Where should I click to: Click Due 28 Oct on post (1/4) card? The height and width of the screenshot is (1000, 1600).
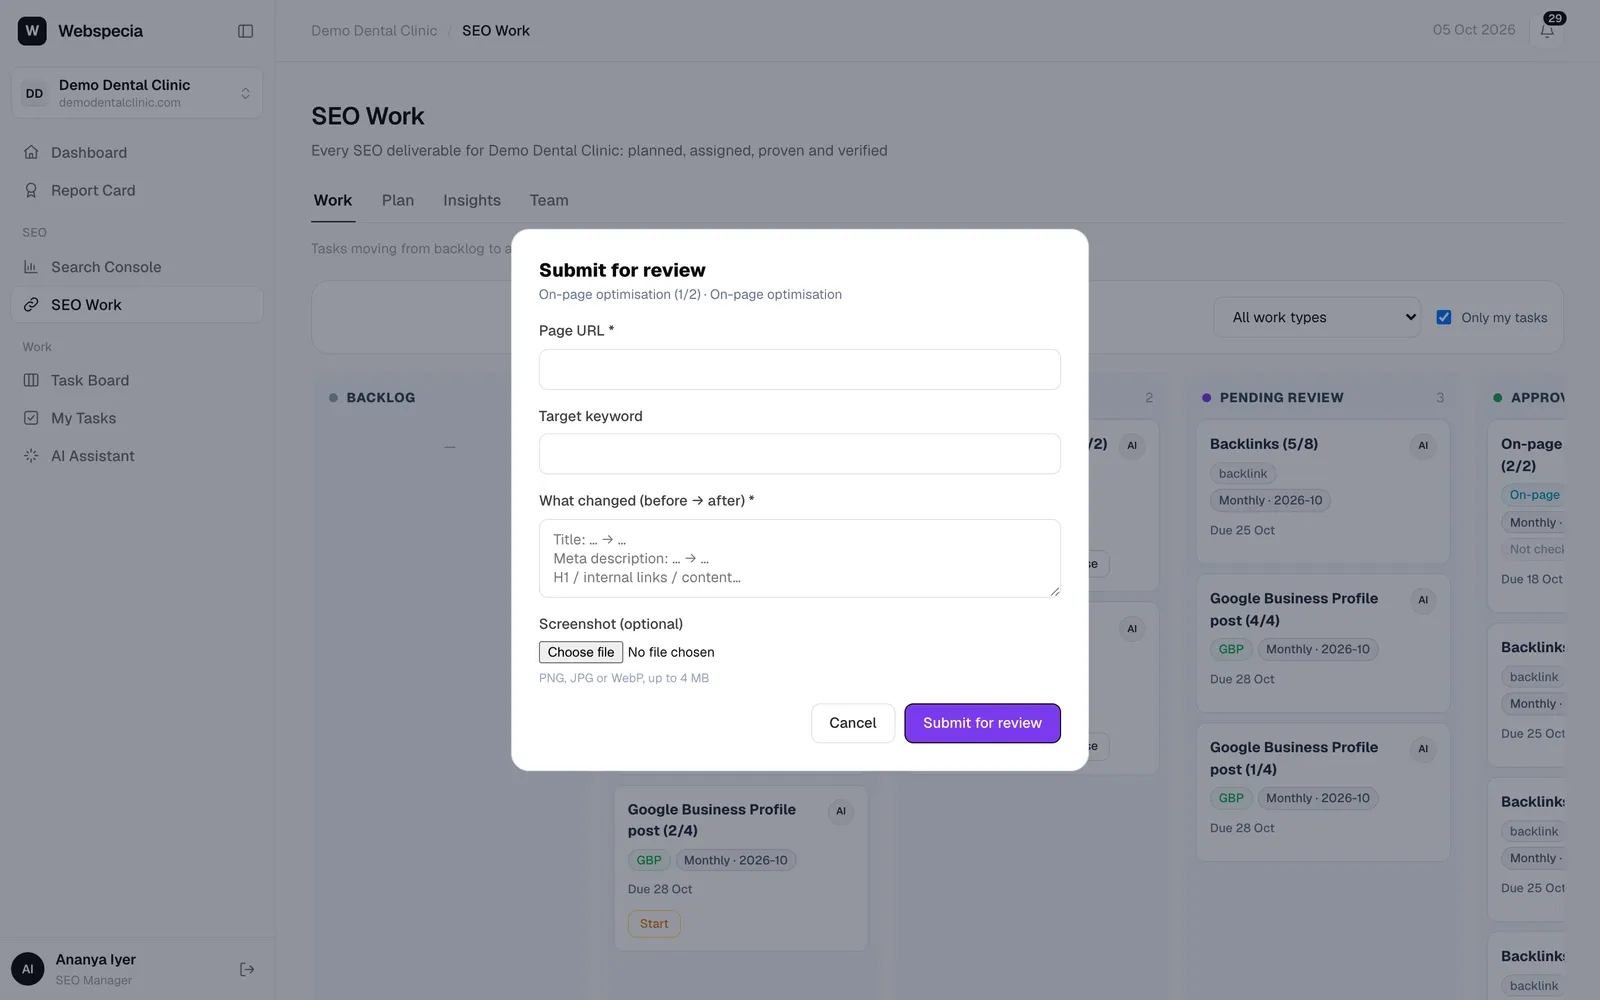pyautogui.click(x=1242, y=828)
